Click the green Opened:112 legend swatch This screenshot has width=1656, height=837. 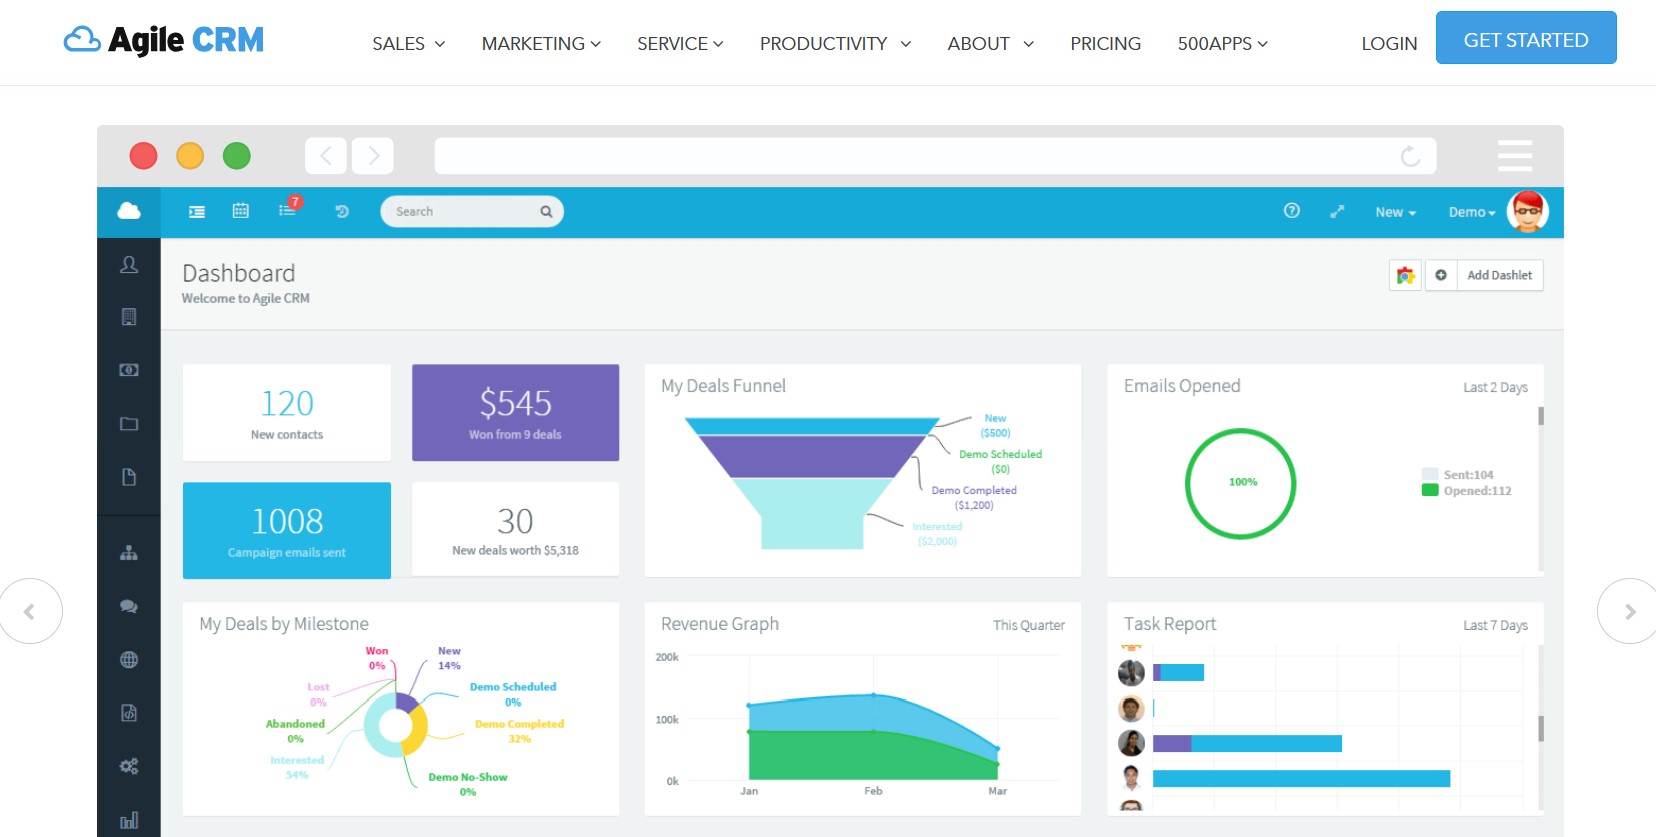coord(1430,490)
